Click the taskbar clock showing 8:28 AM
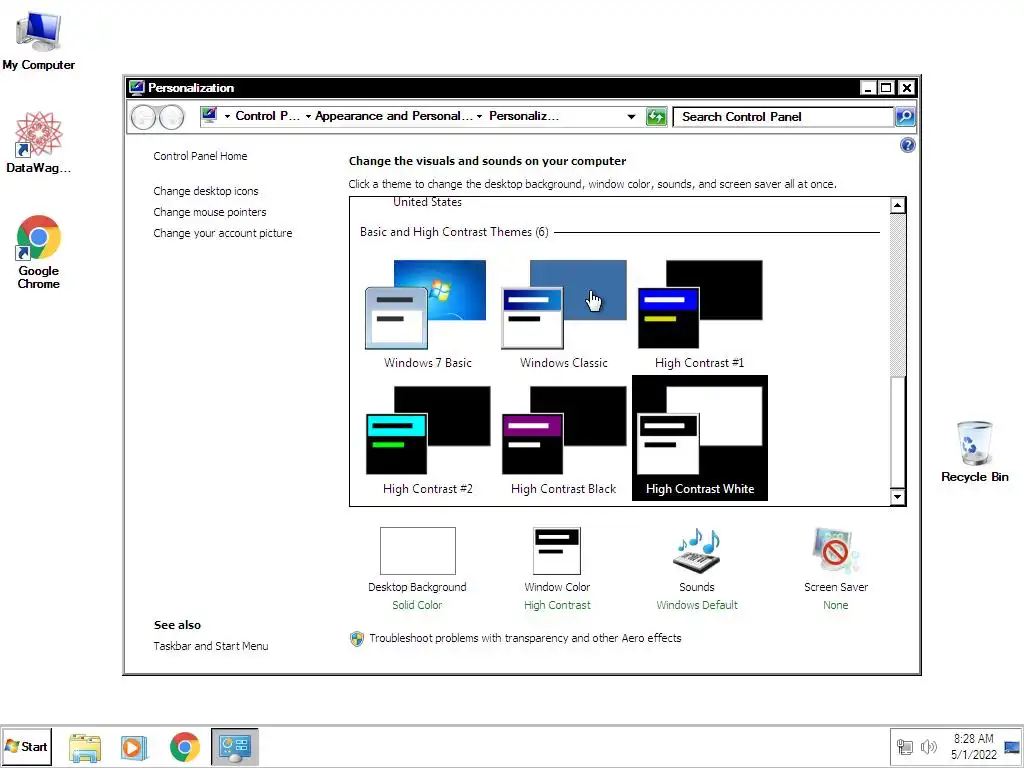Screen dimensions: 1024x768 tap(974, 746)
